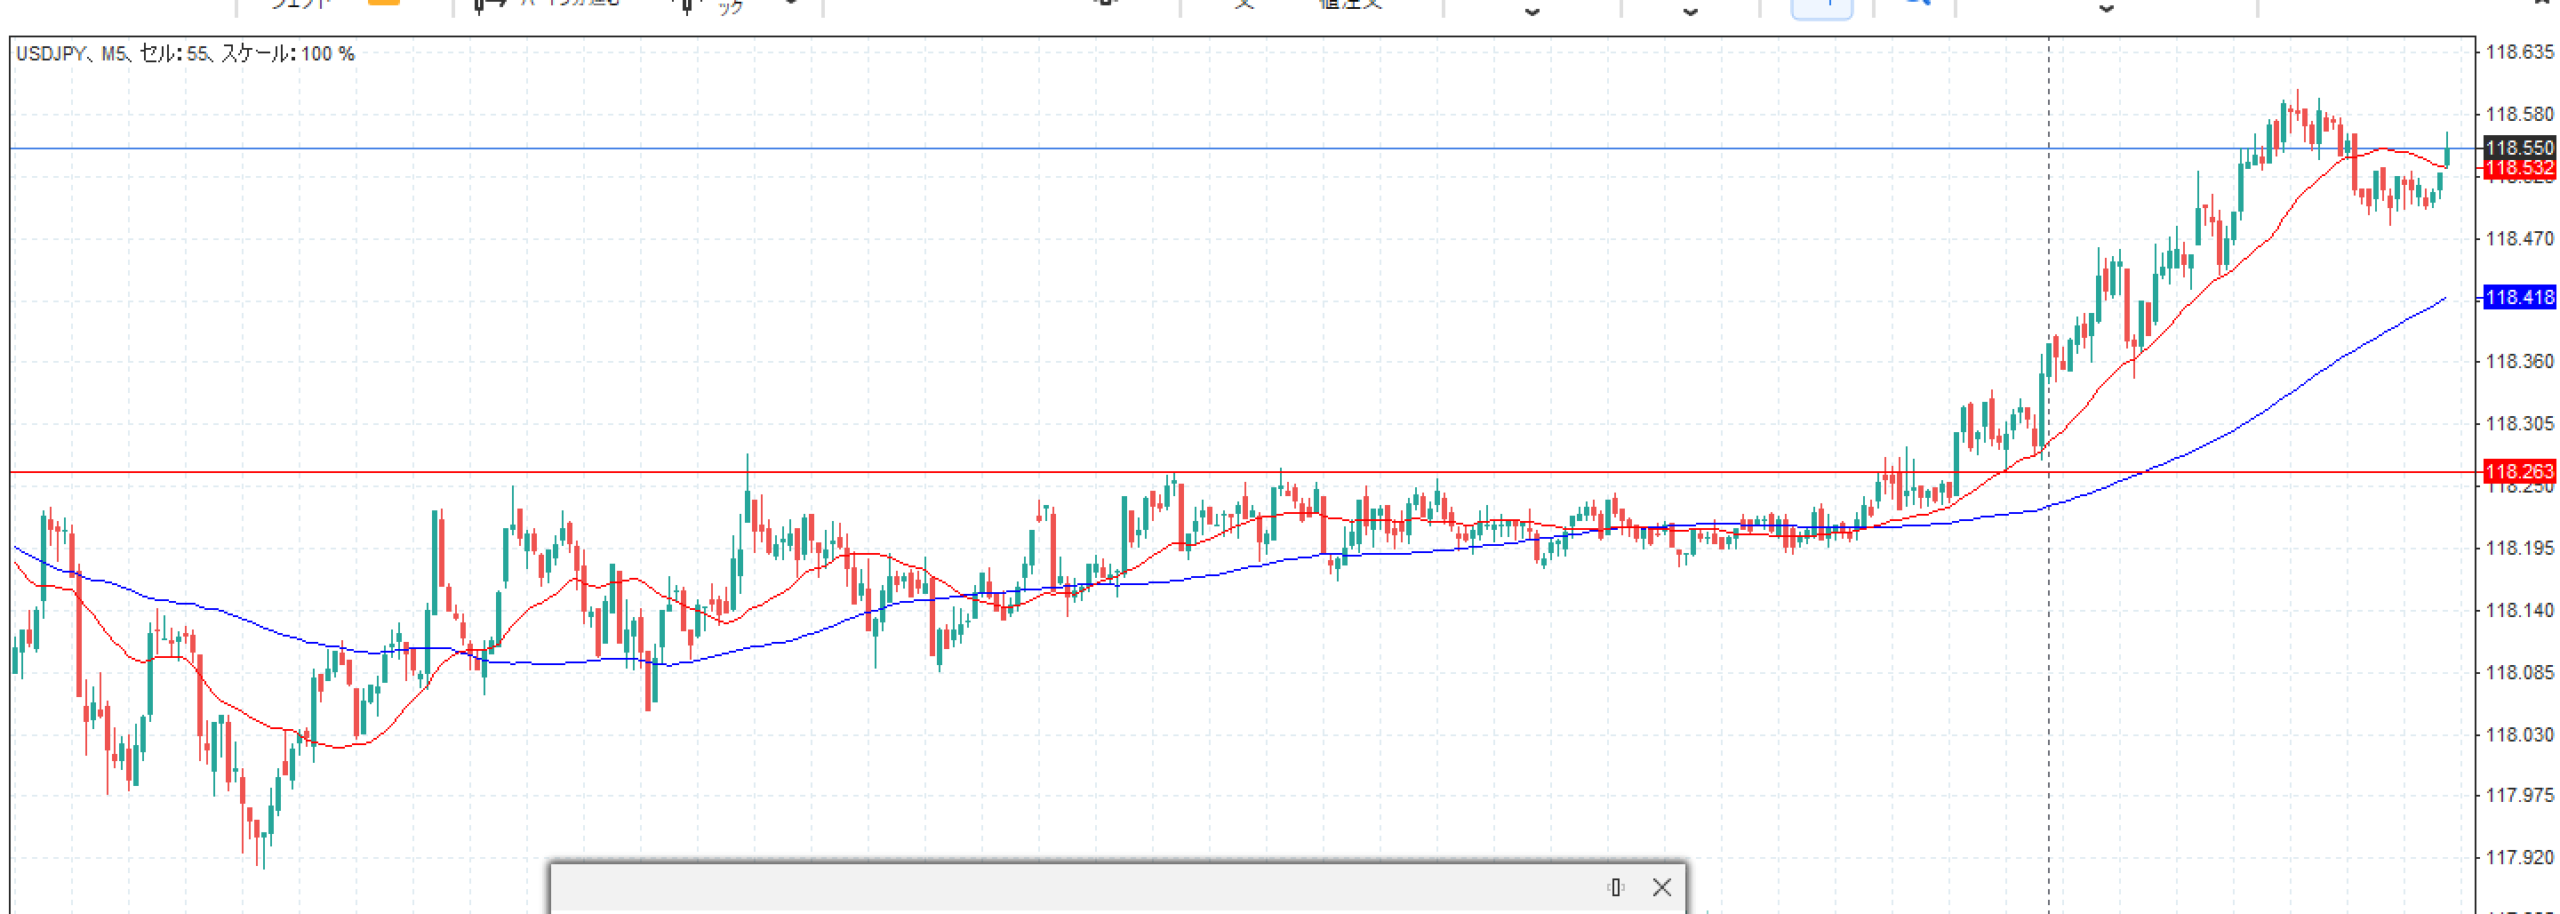Click the black 118.550 price label

click(2518, 148)
